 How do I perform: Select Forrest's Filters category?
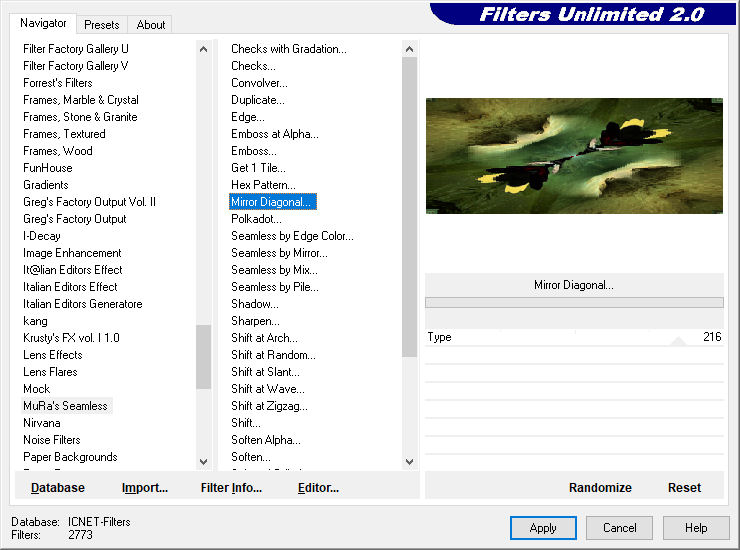pyautogui.click(x=58, y=83)
